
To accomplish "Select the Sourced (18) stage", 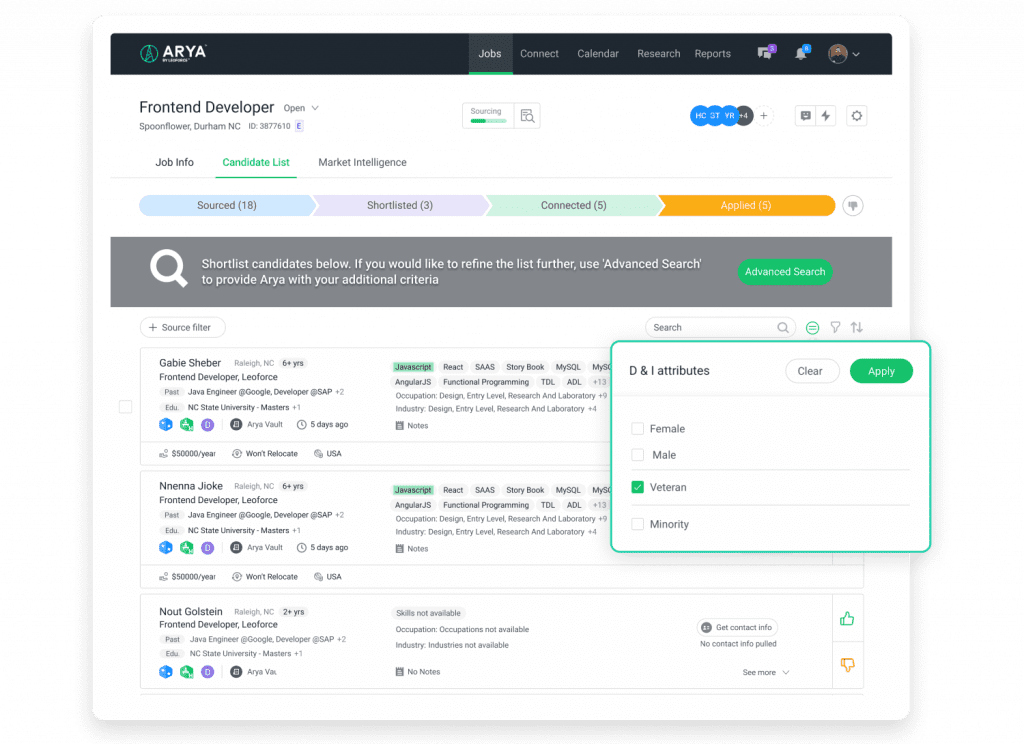I will (227, 205).
